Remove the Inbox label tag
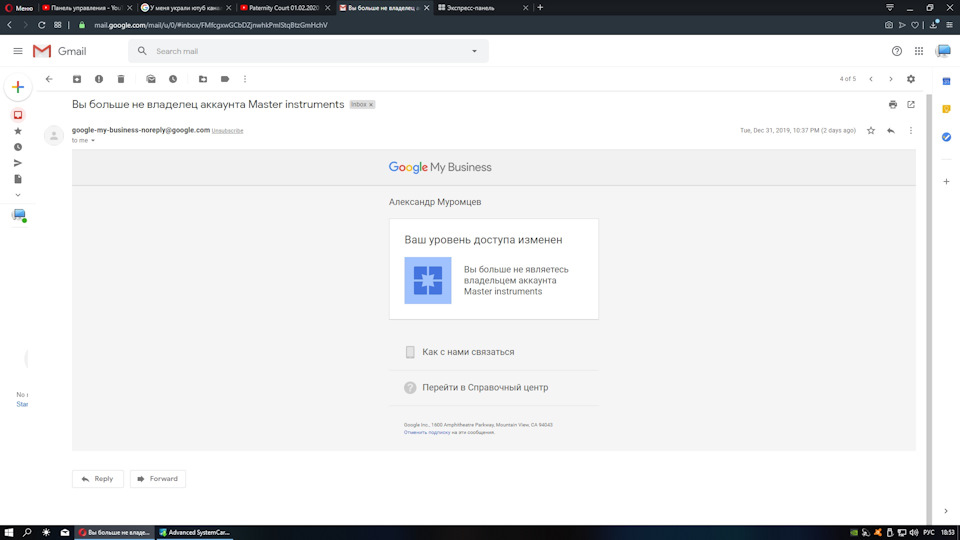The height and width of the screenshot is (540, 960). [x=371, y=105]
